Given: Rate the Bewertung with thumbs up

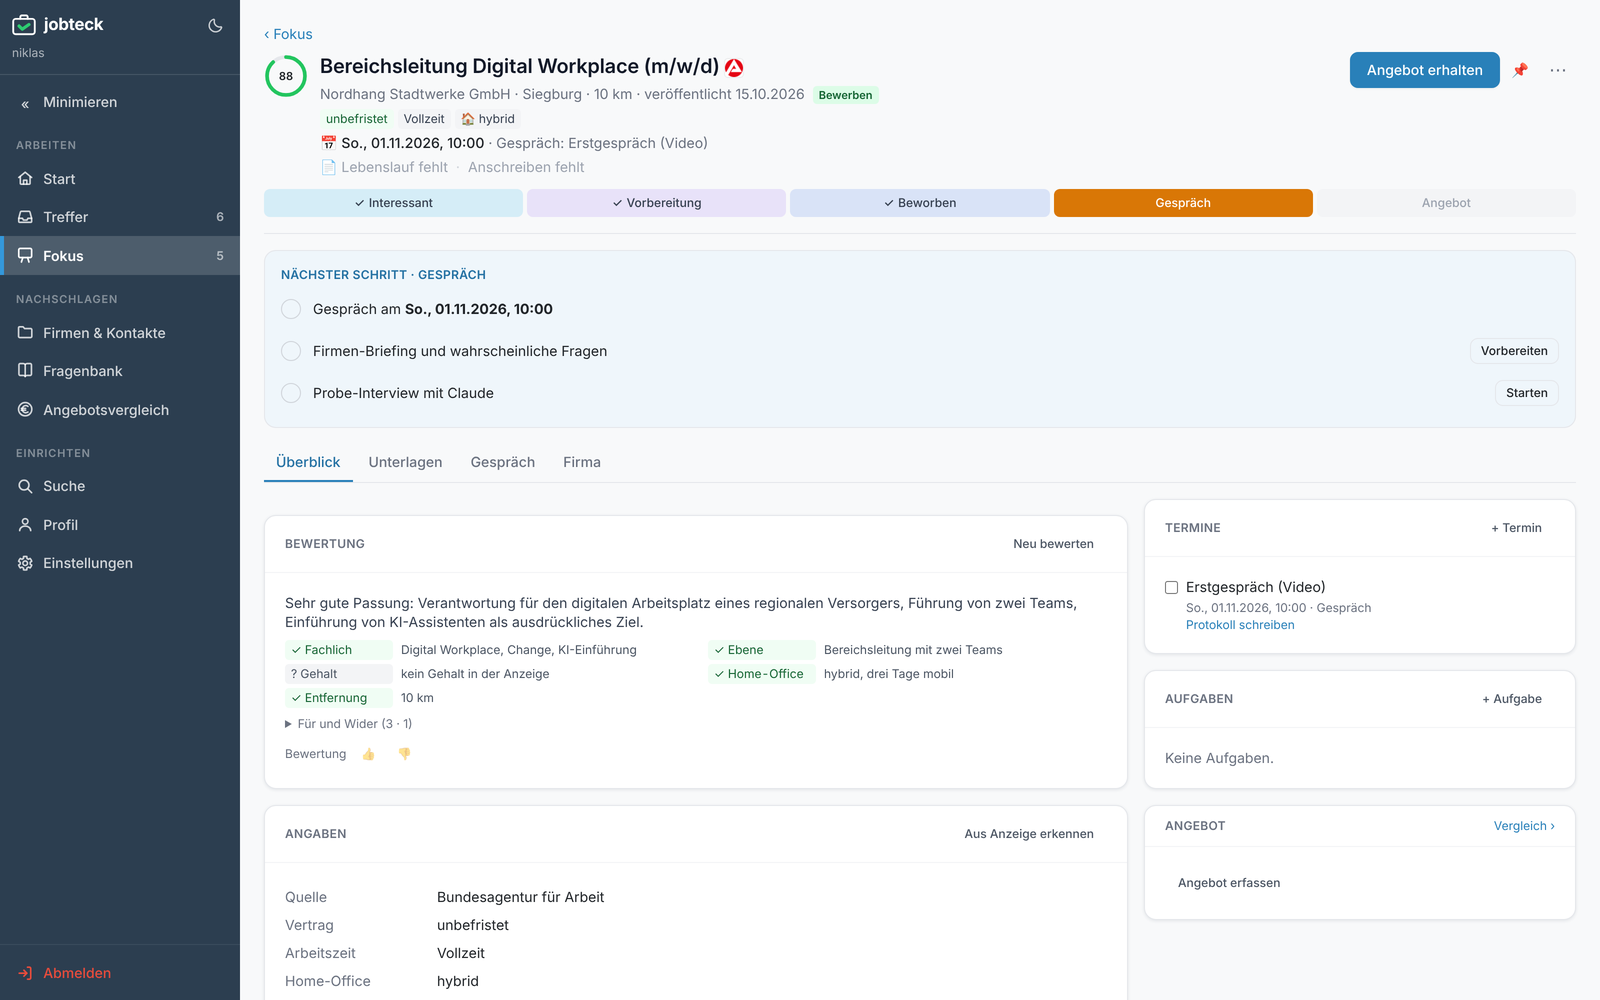Looking at the screenshot, I should [x=368, y=754].
